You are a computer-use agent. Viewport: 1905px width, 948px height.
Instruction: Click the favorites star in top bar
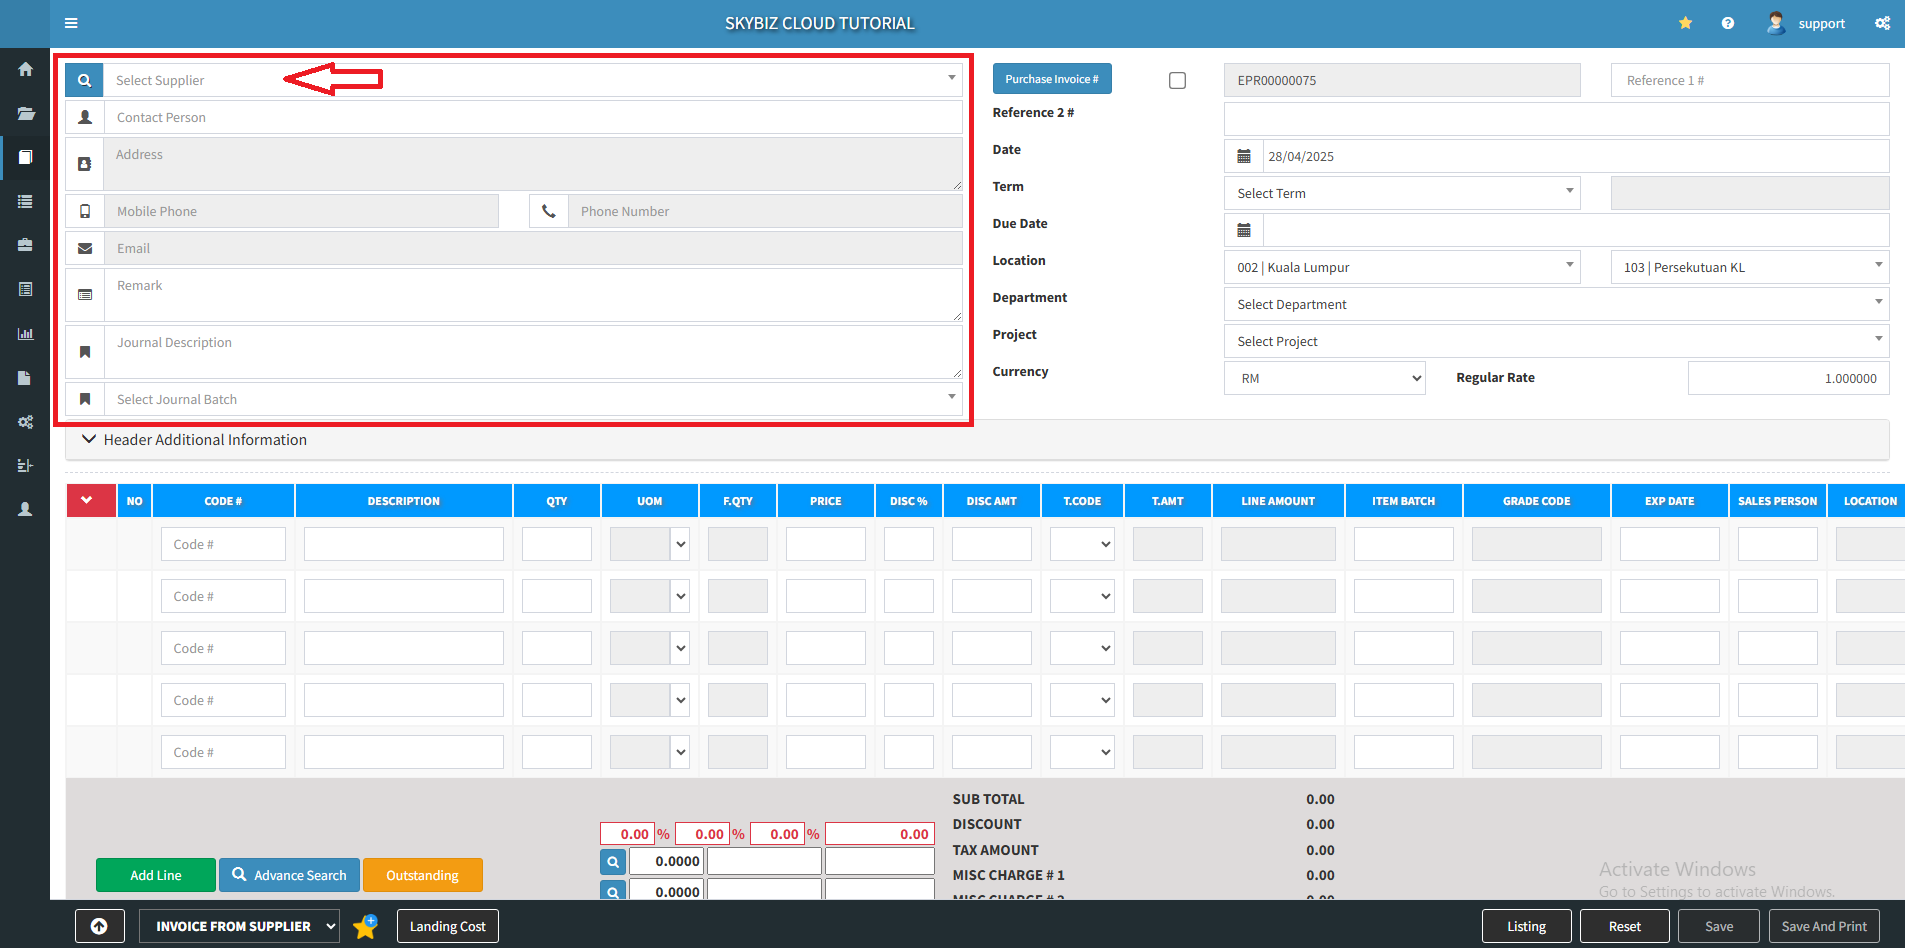(x=1685, y=23)
